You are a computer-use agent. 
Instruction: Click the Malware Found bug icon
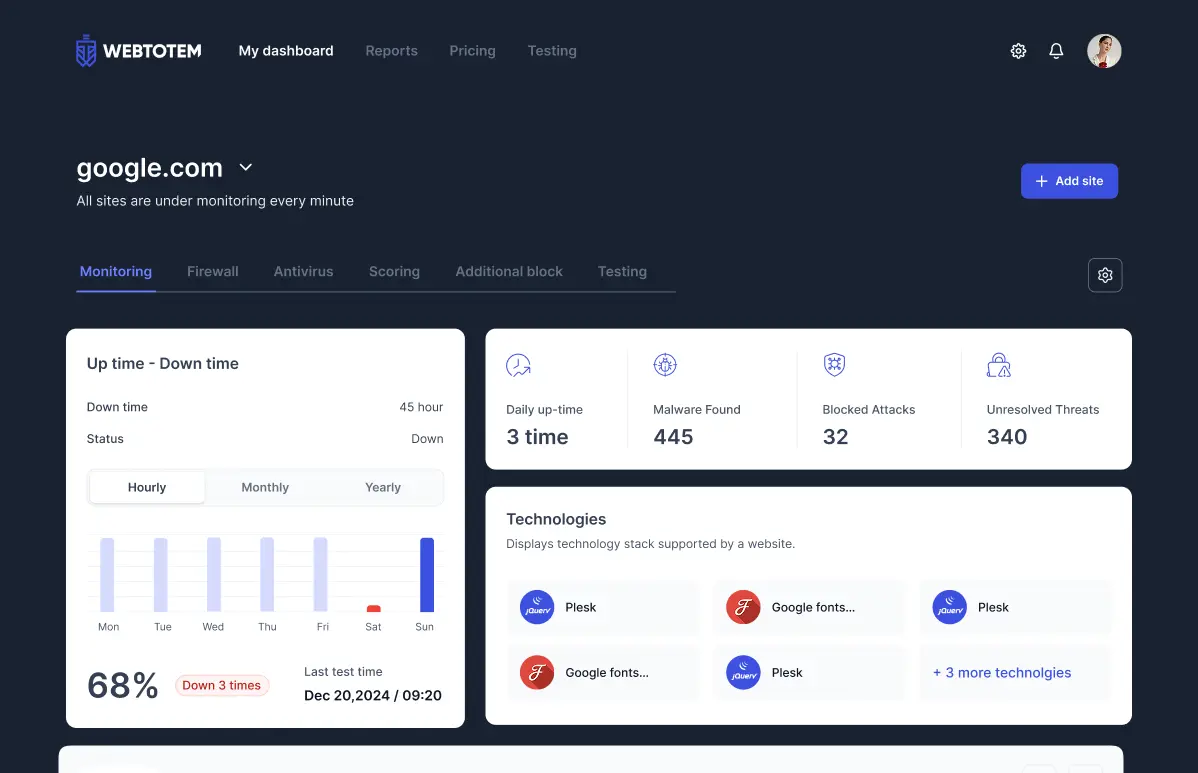tap(665, 365)
